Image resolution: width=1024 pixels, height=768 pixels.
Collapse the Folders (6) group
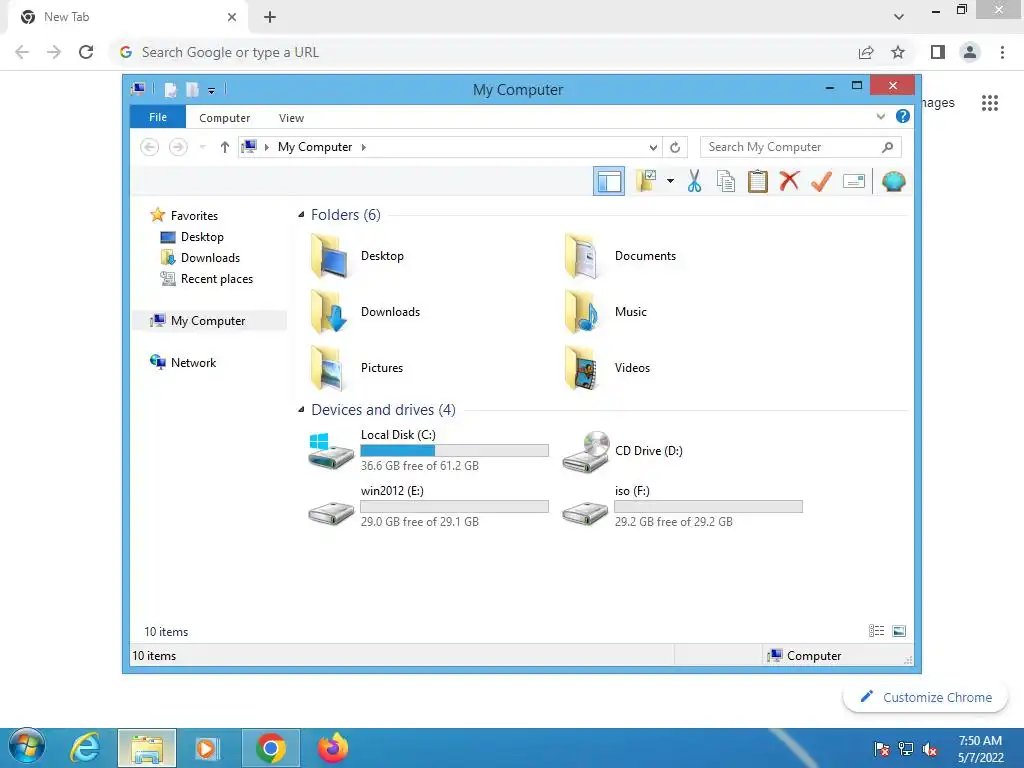[301, 214]
